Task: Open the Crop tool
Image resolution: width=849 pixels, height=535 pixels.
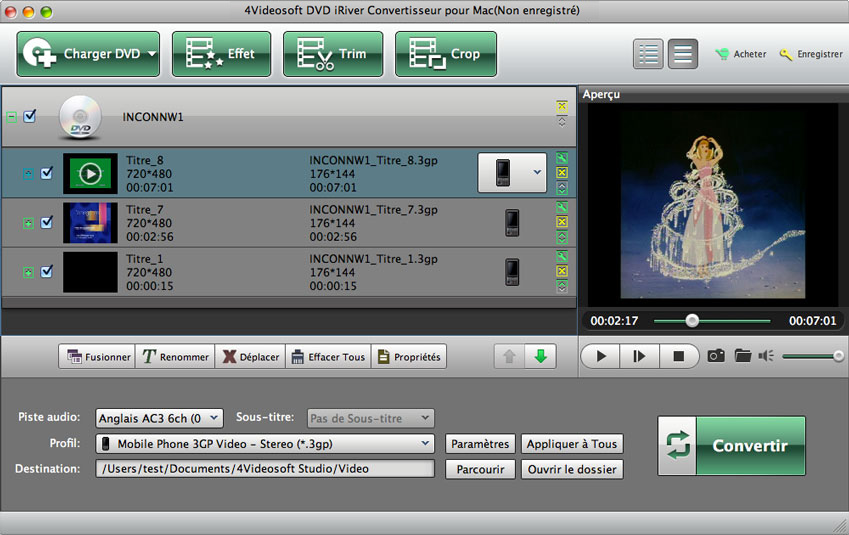Action: tap(446, 54)
